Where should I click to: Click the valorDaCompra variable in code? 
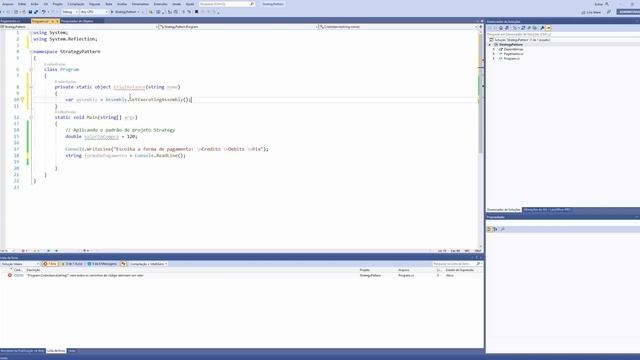point(102,136)
